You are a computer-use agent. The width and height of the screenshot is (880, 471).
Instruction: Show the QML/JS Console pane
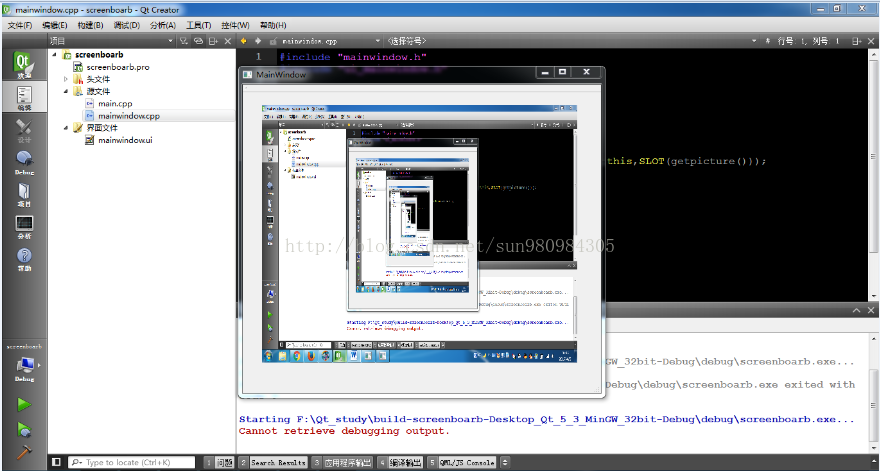pyautogui.click(x=462, y=463)
